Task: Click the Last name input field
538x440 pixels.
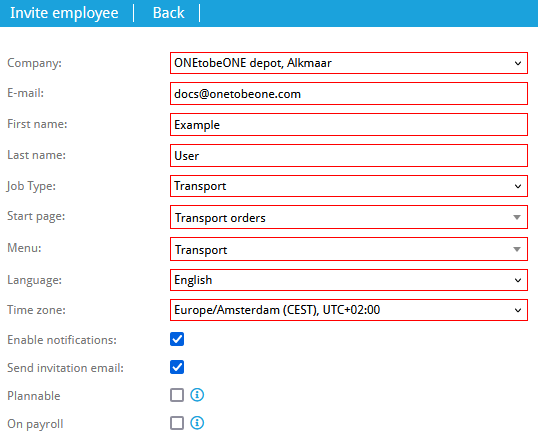Action: tap(349, 155)
